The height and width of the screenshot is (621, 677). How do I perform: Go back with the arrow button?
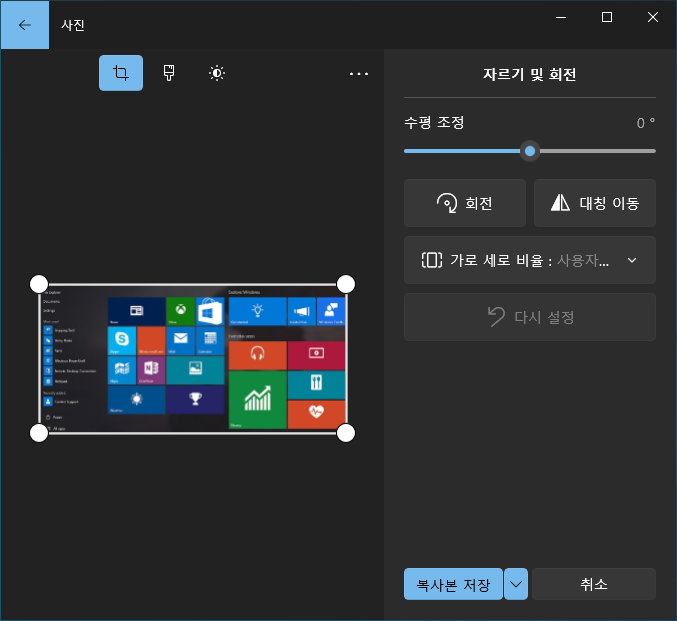[x=25, y=25]
